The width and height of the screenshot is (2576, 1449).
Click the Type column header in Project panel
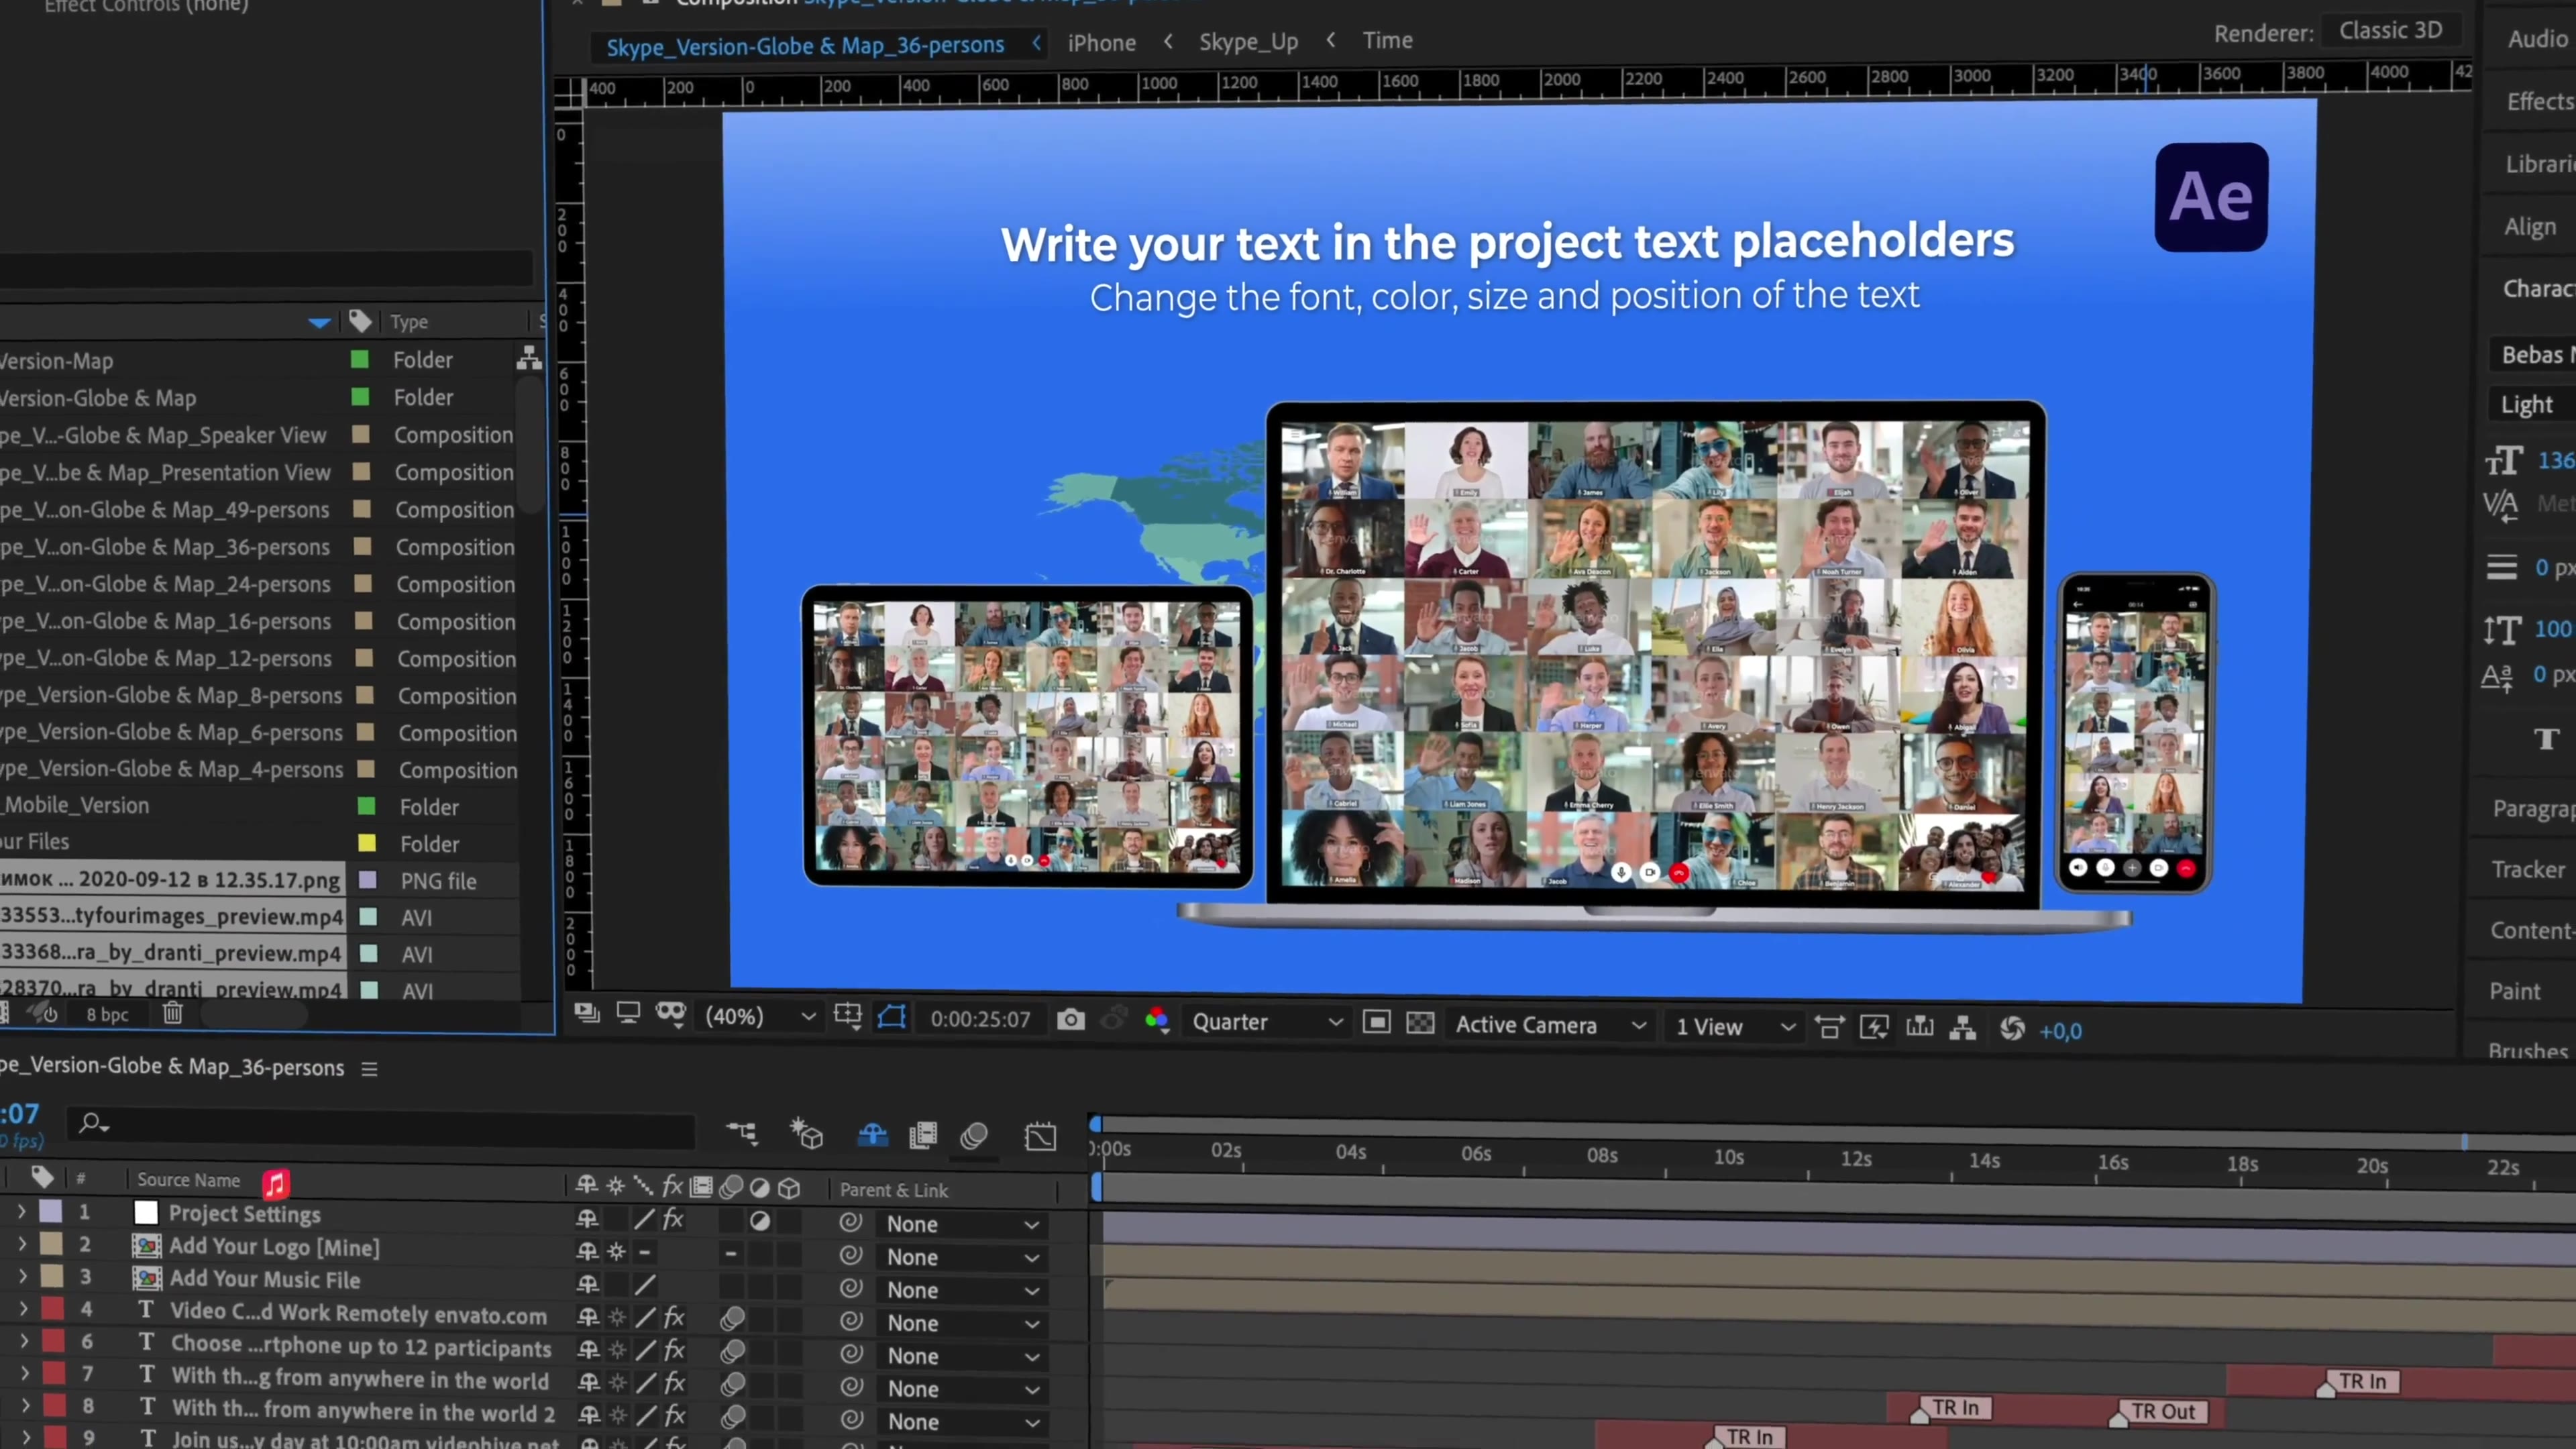point(409,322)
